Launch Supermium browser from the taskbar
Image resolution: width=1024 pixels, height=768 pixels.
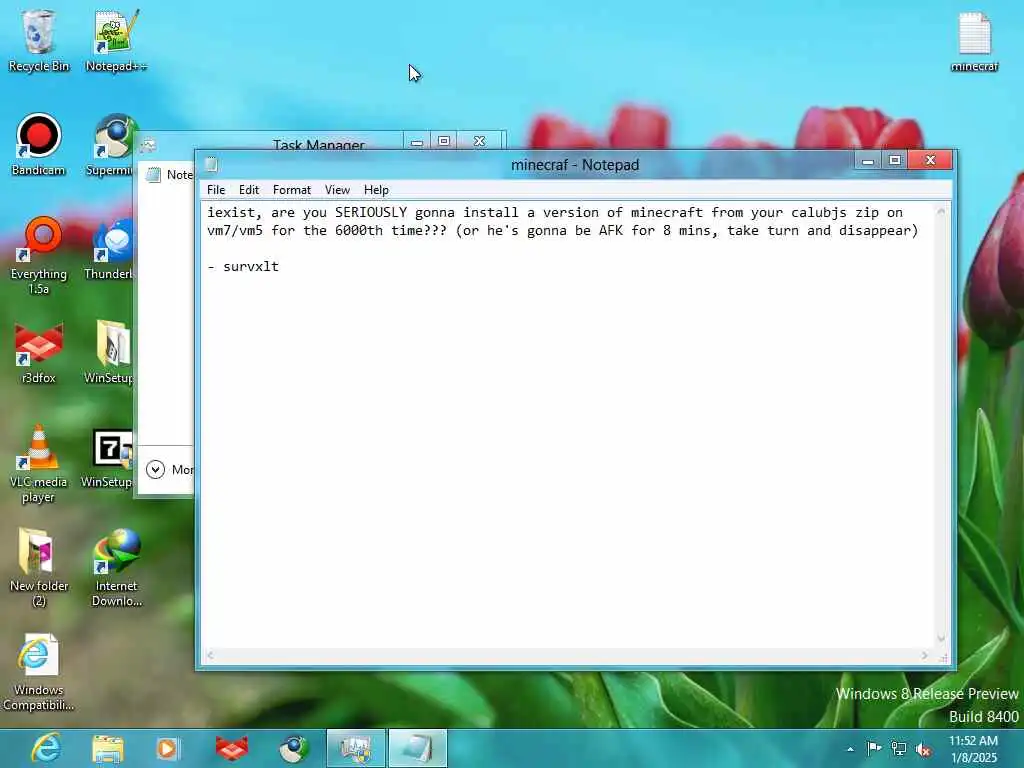click(x=295, y=748)
